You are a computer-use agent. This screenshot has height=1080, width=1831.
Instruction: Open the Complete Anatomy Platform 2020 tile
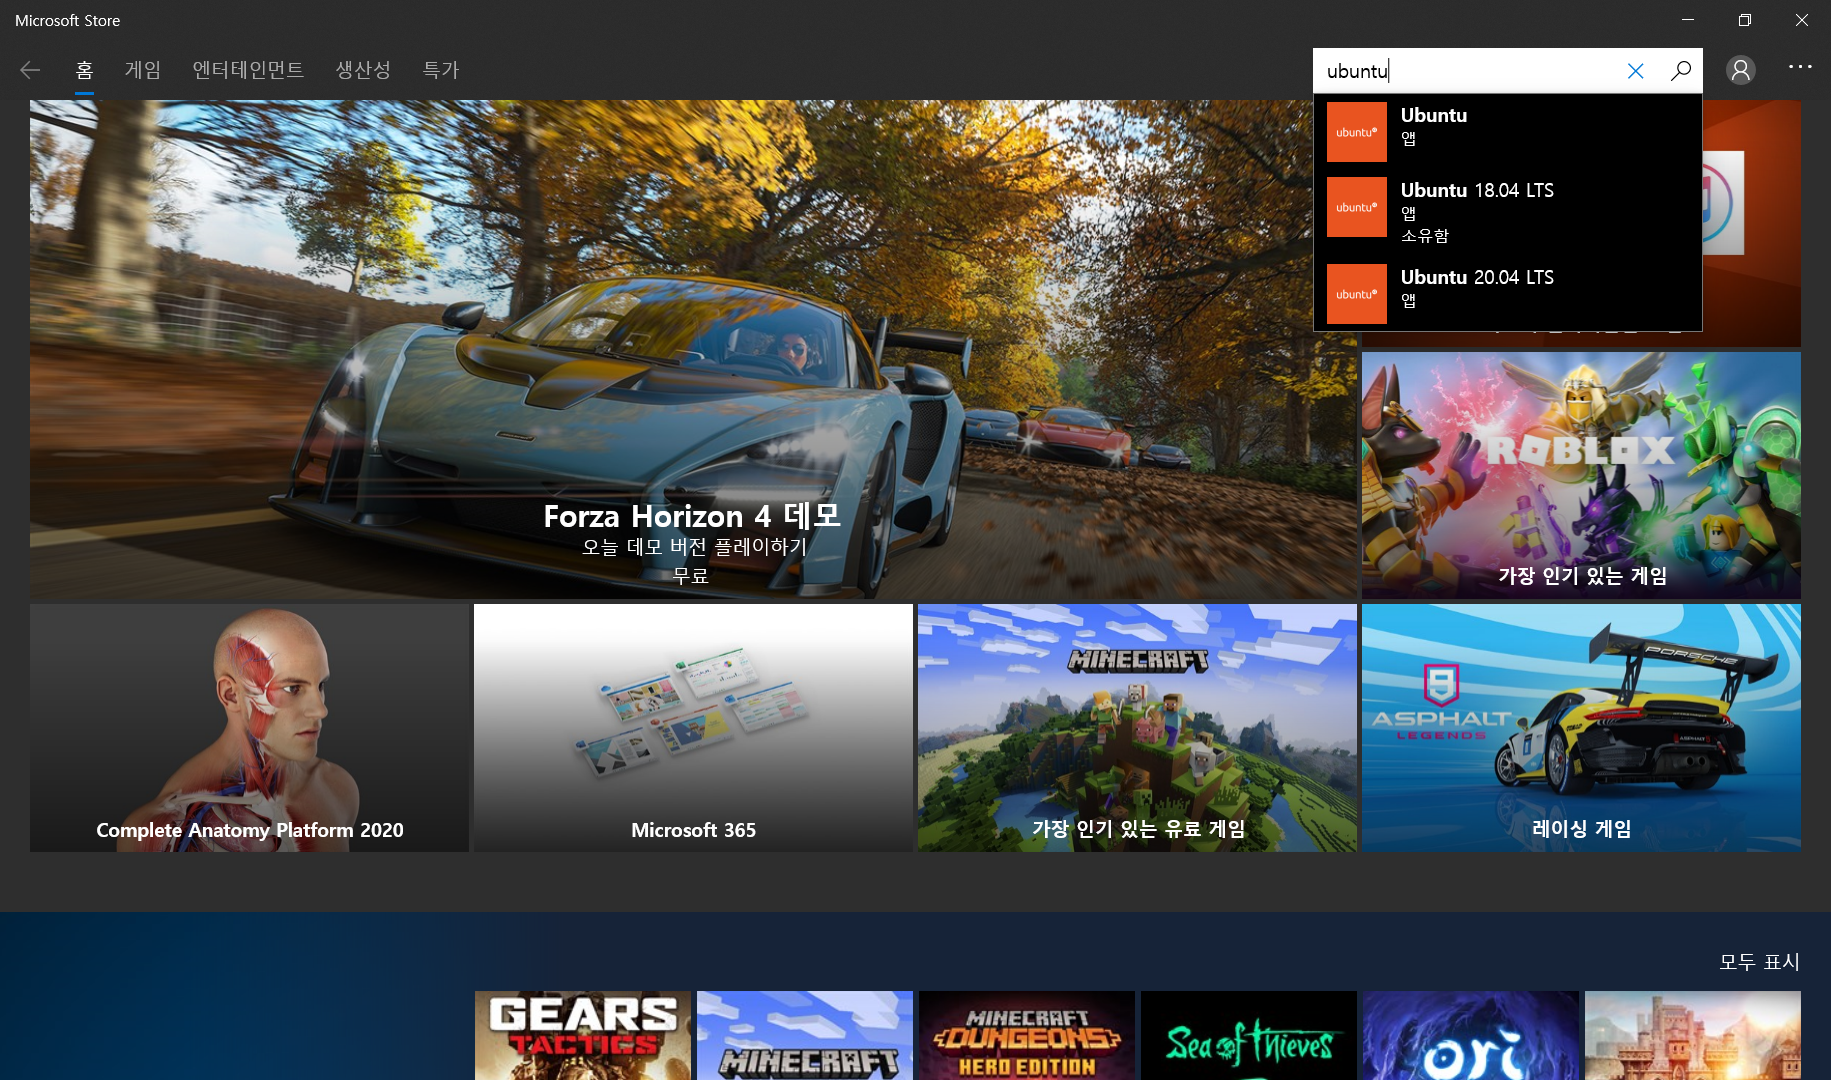click(249, 728)
